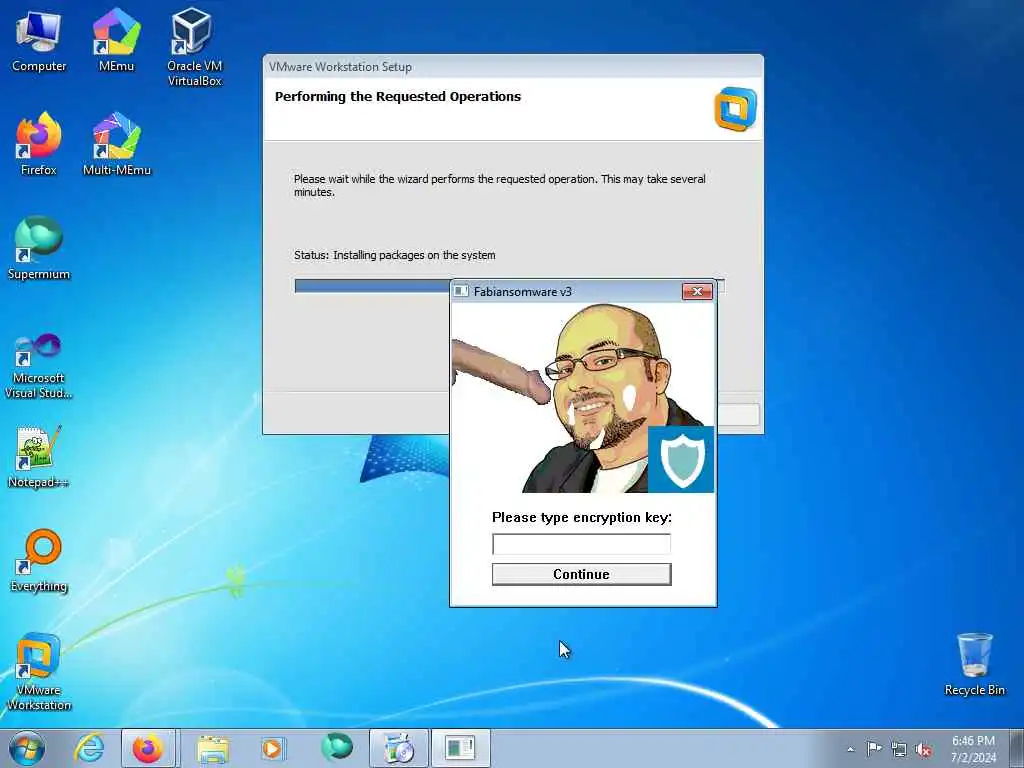Open VMware Workstation desktop shortcut
This screenshot has height=768, width=1024.
pos(39,672)
